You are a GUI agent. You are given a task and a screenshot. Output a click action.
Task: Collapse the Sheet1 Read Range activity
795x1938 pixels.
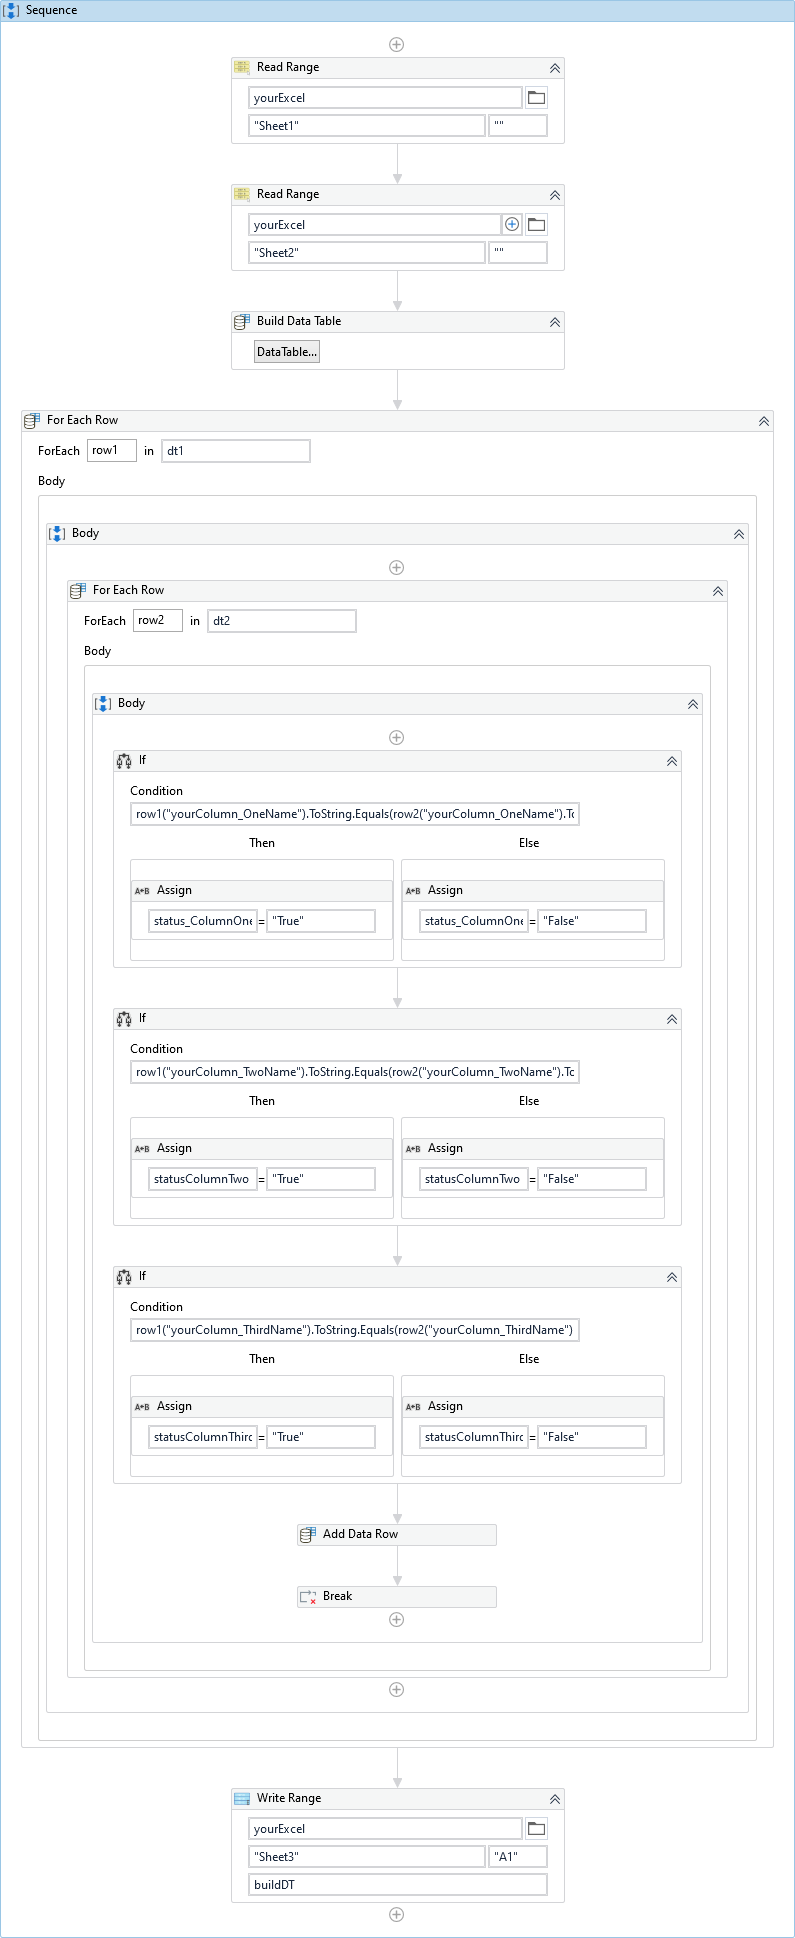coord(555,68)
